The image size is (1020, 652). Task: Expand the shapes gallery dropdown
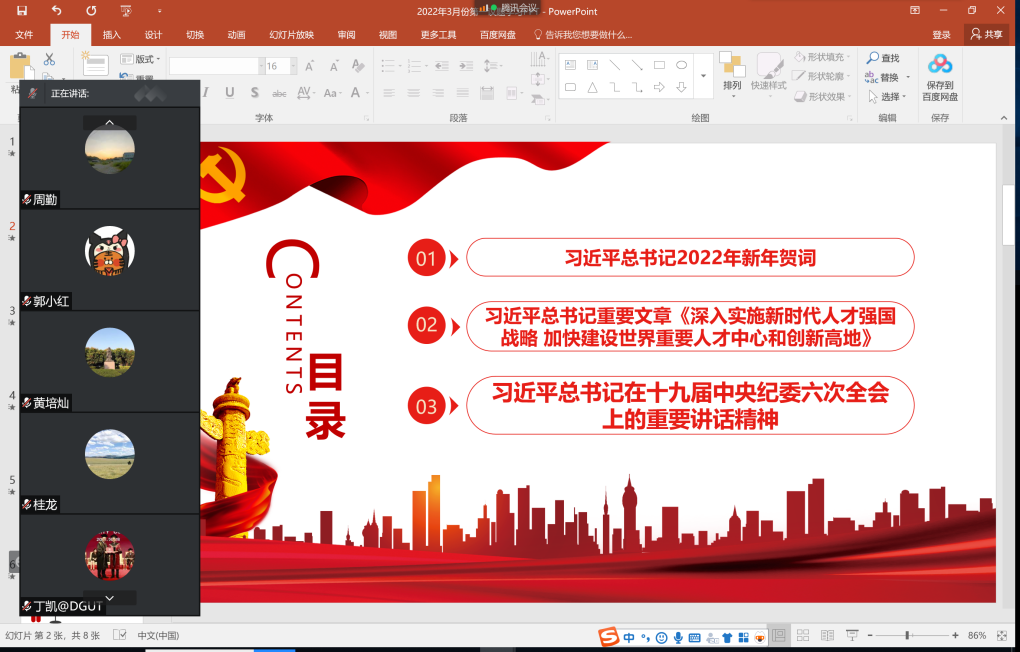(x=703, y=76)
